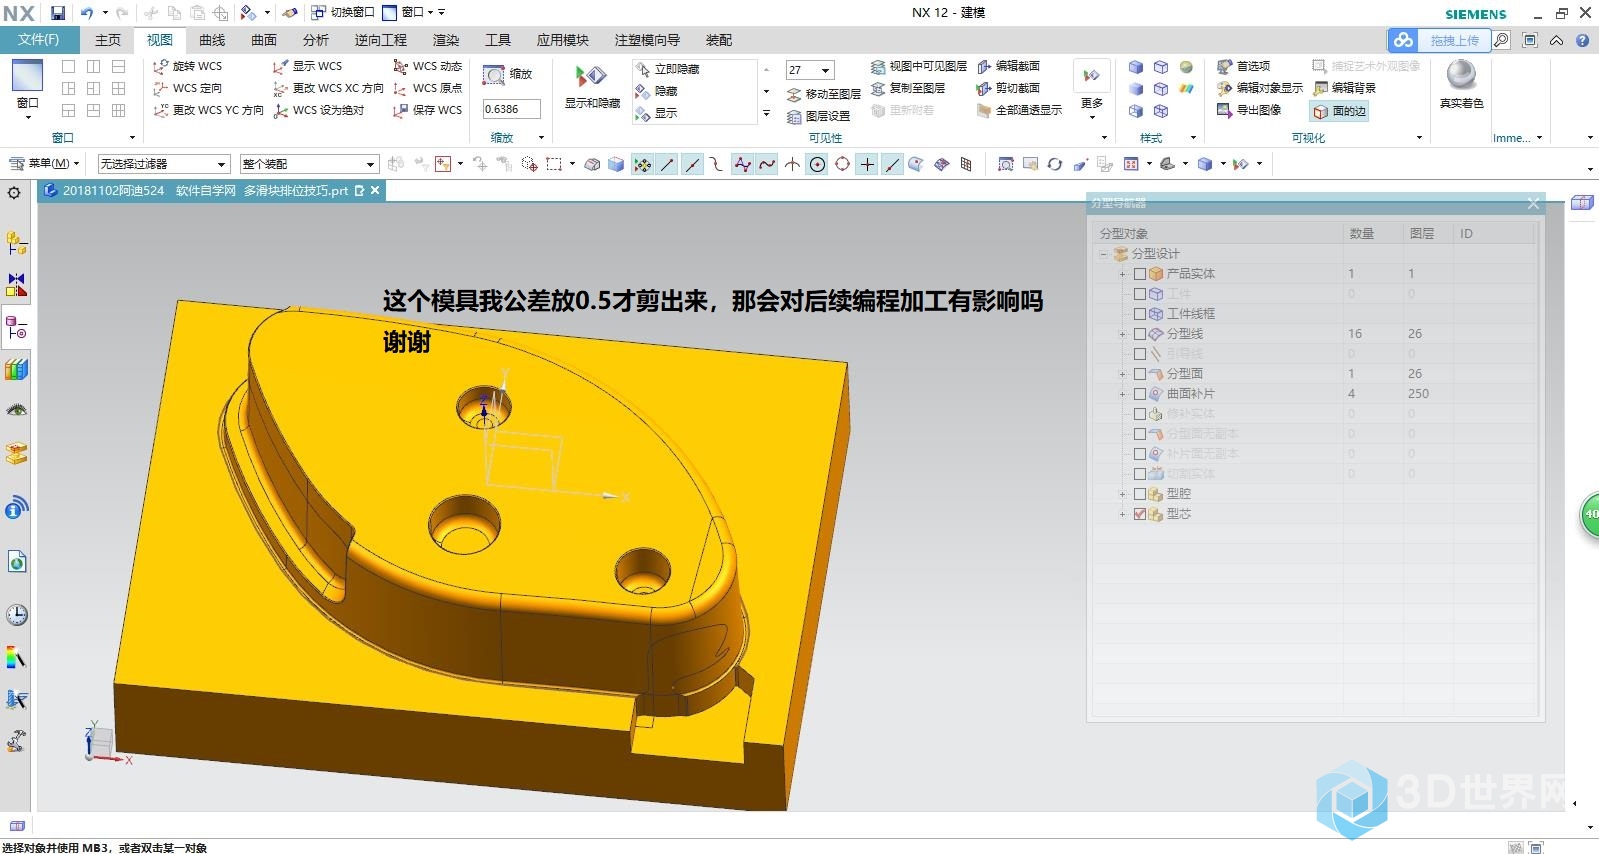Expand the 型芯 tree node

tap(1122, 514)
